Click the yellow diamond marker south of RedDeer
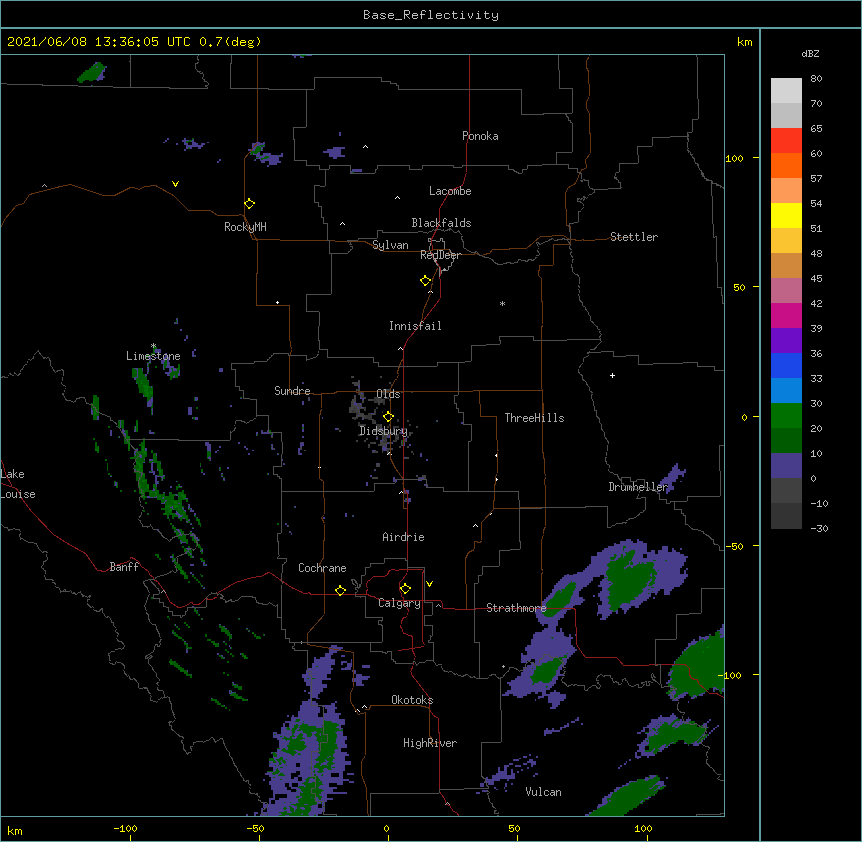The width and height of the screenshot is (862, 842). pyautogui.click(x=425, y=280)
